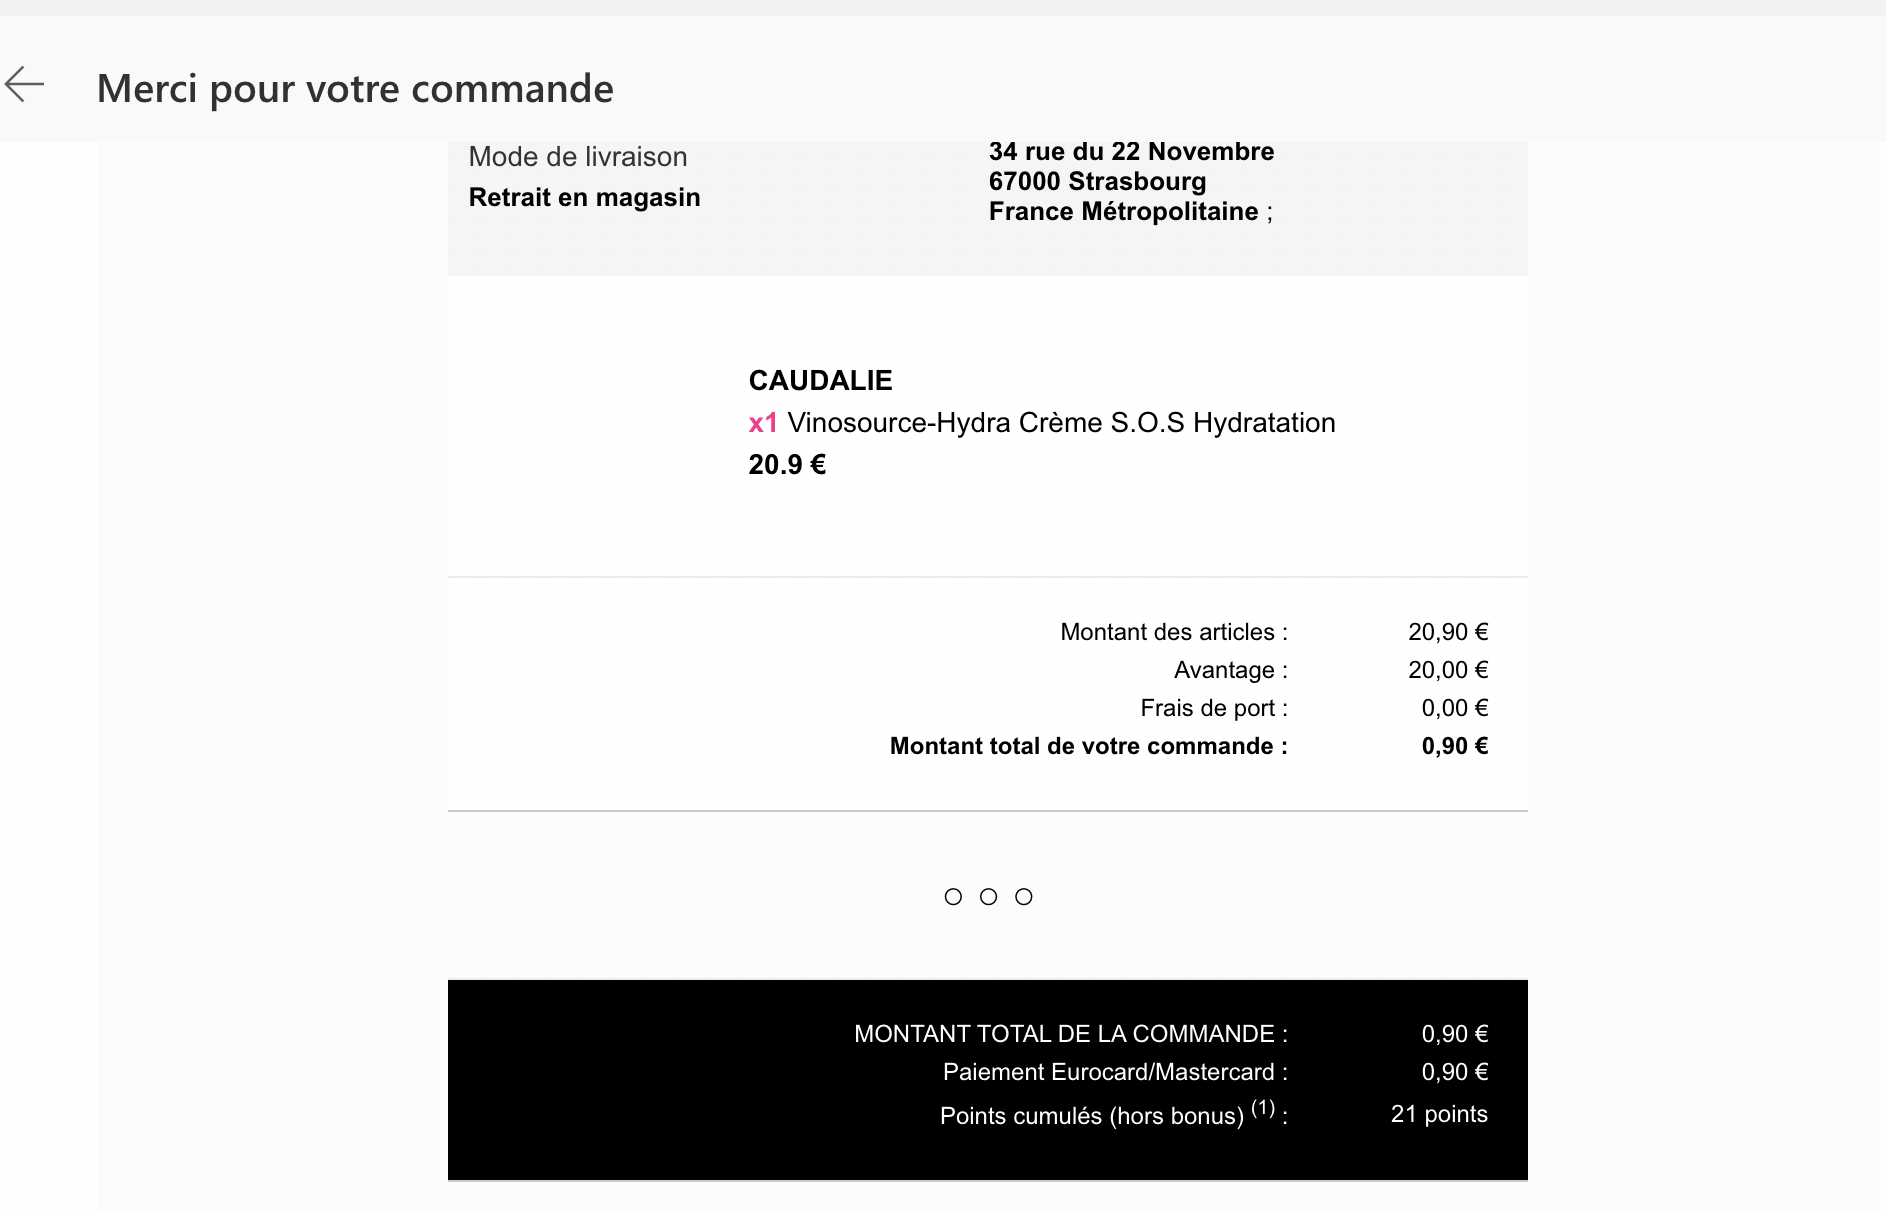Screen dimensions: 1886x1212
Task: Click the Avantage amount 20,00 €
Action: pyautogui.click(x=1447, y=671)
